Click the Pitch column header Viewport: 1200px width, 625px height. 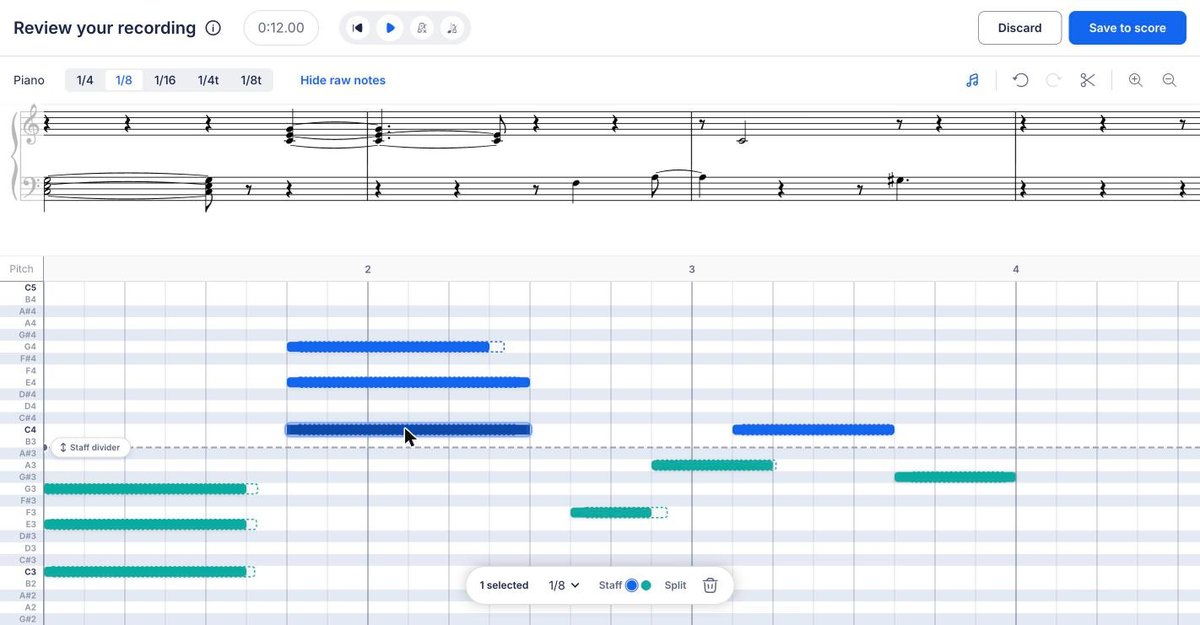pos(21,269)
